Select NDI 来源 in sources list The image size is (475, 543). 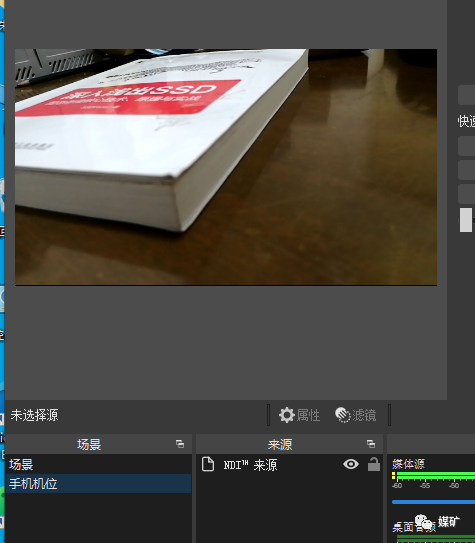tap(289, 465)
